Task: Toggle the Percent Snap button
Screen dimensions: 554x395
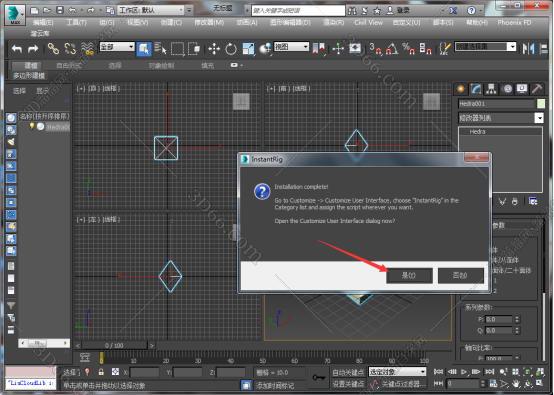Action: pyautogui.click(x=409, y=49)
